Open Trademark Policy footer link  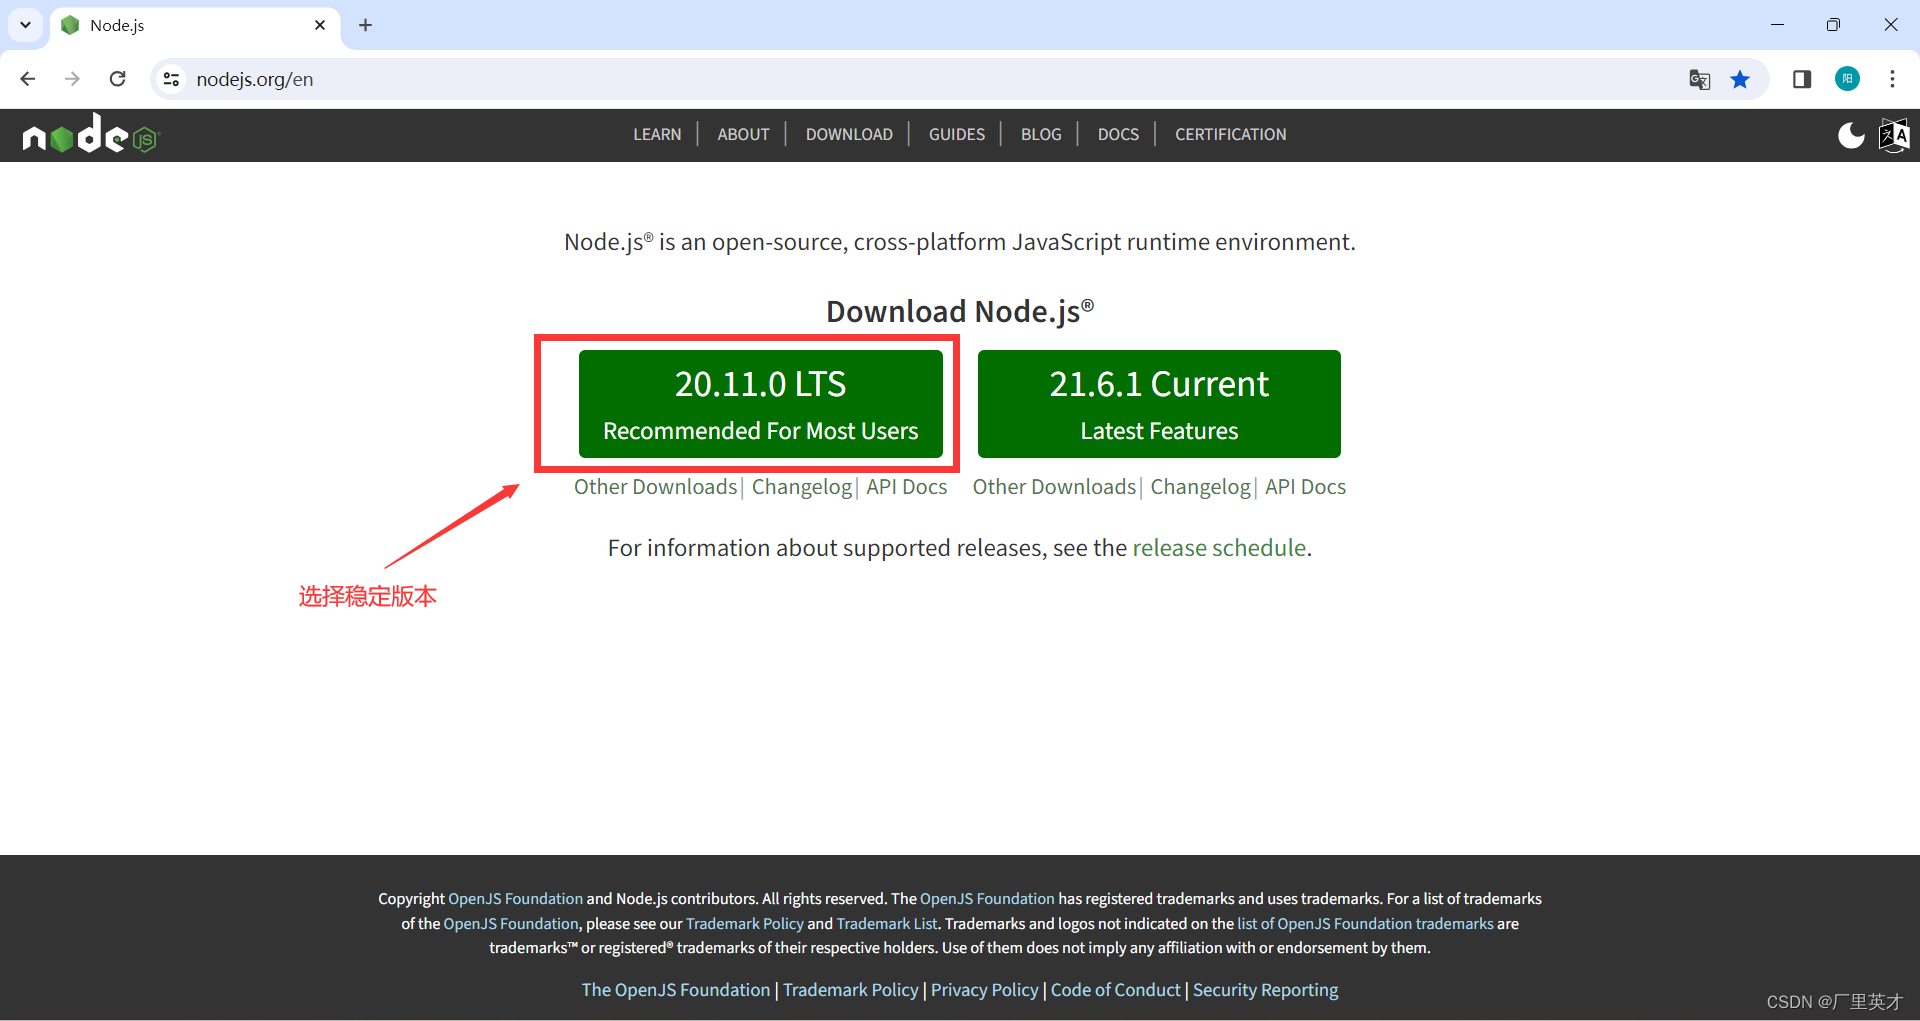tap(850, 990)
